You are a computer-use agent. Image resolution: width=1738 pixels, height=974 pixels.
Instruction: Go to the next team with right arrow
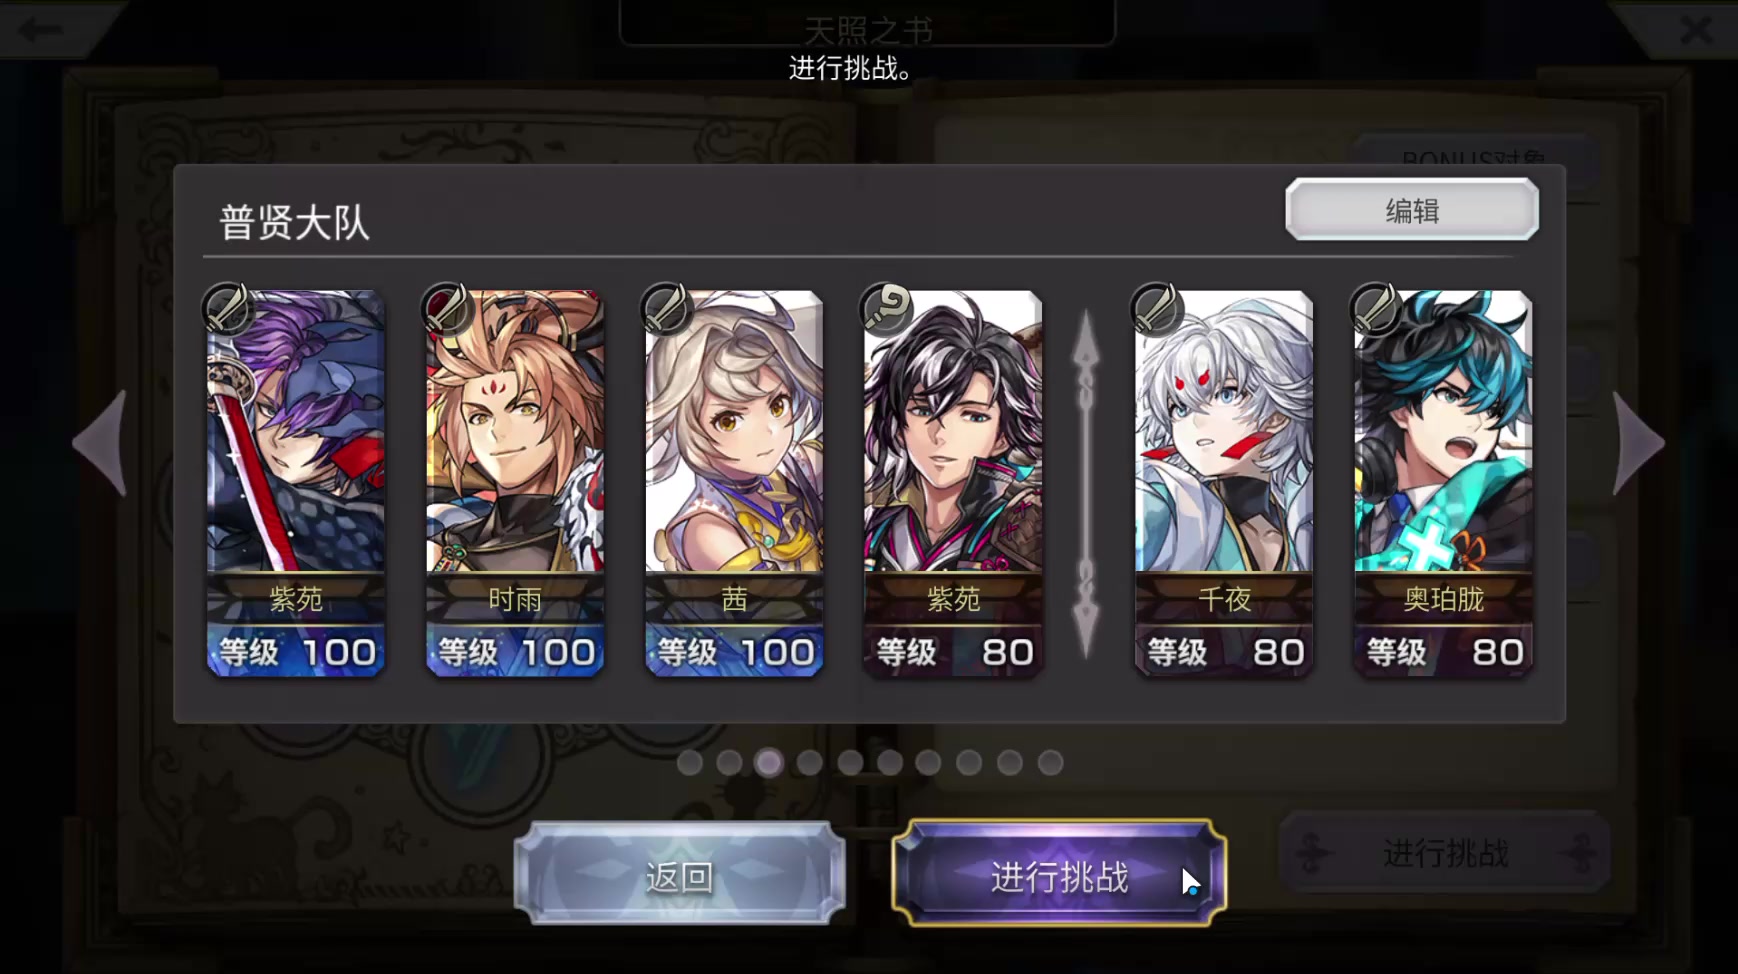coord(1638,443)
